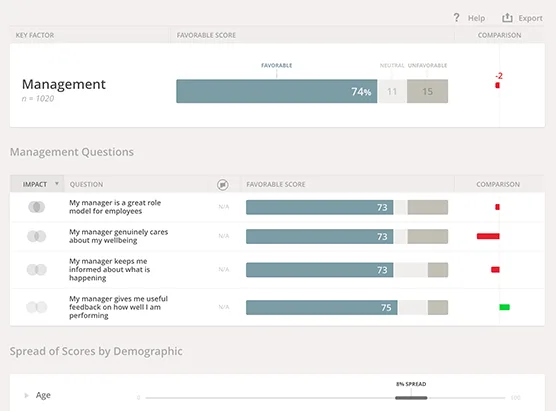Open 'My manager gives me useful feedback' question

pyautogui.click(x=118, y=307)
